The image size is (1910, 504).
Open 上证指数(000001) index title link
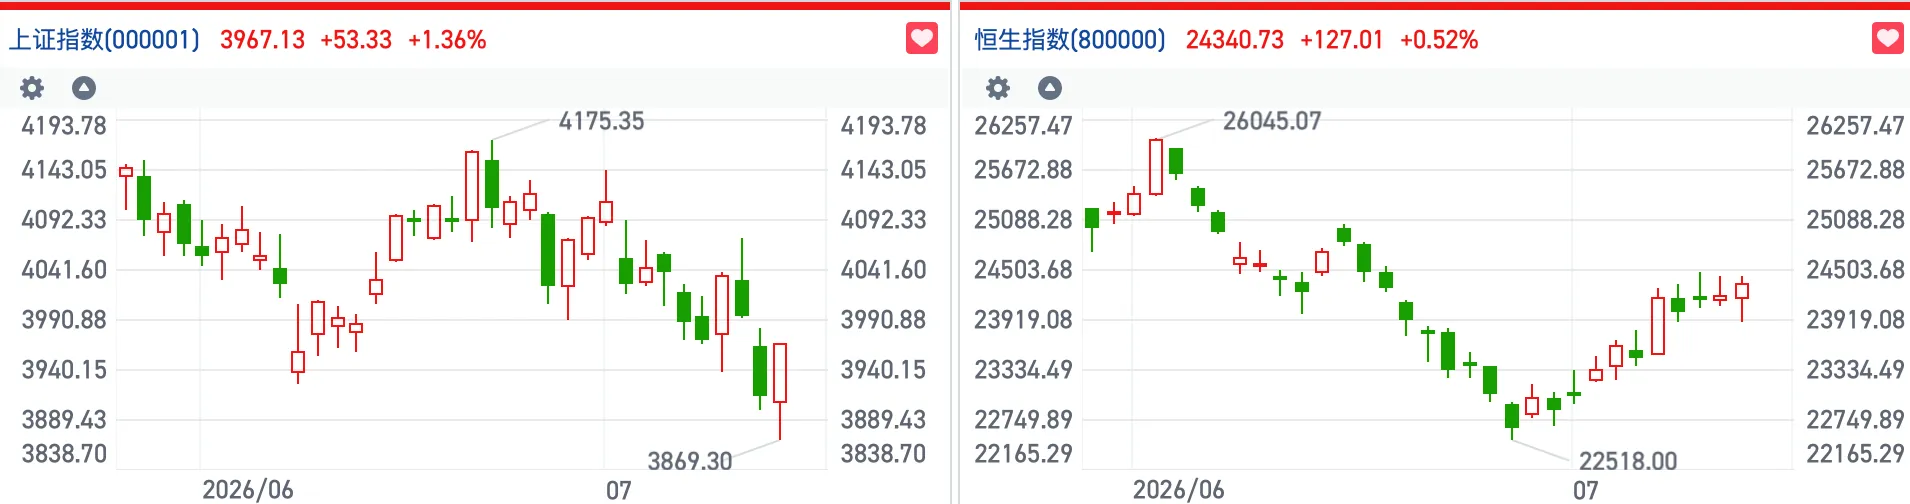tap(105, 40)
